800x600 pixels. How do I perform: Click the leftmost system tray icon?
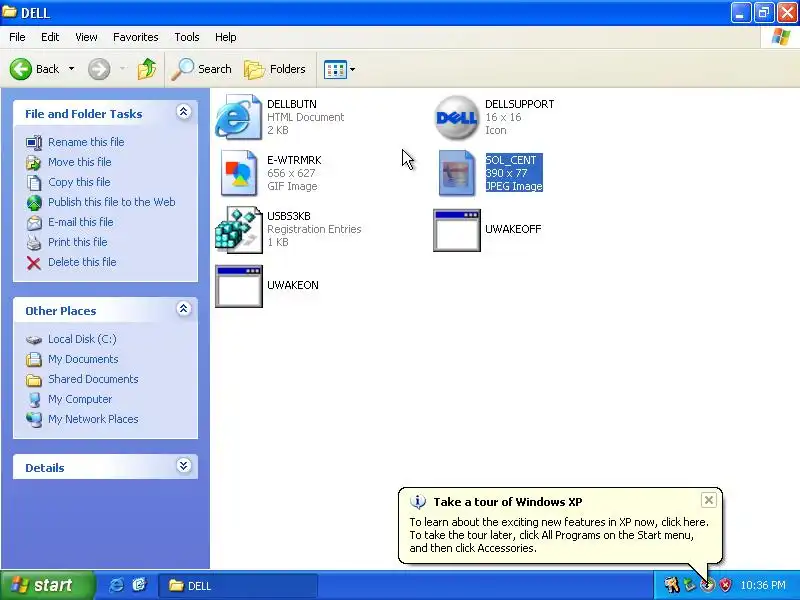[x=671, y=585]
